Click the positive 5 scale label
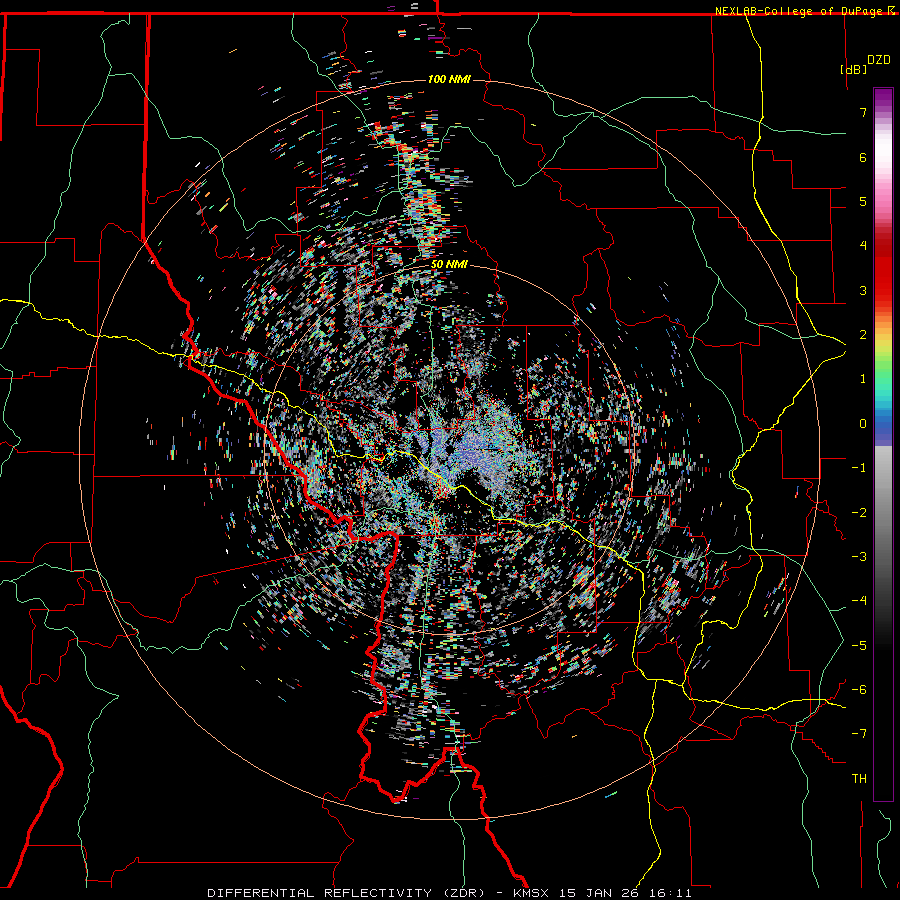 click(x=863, y=201)
